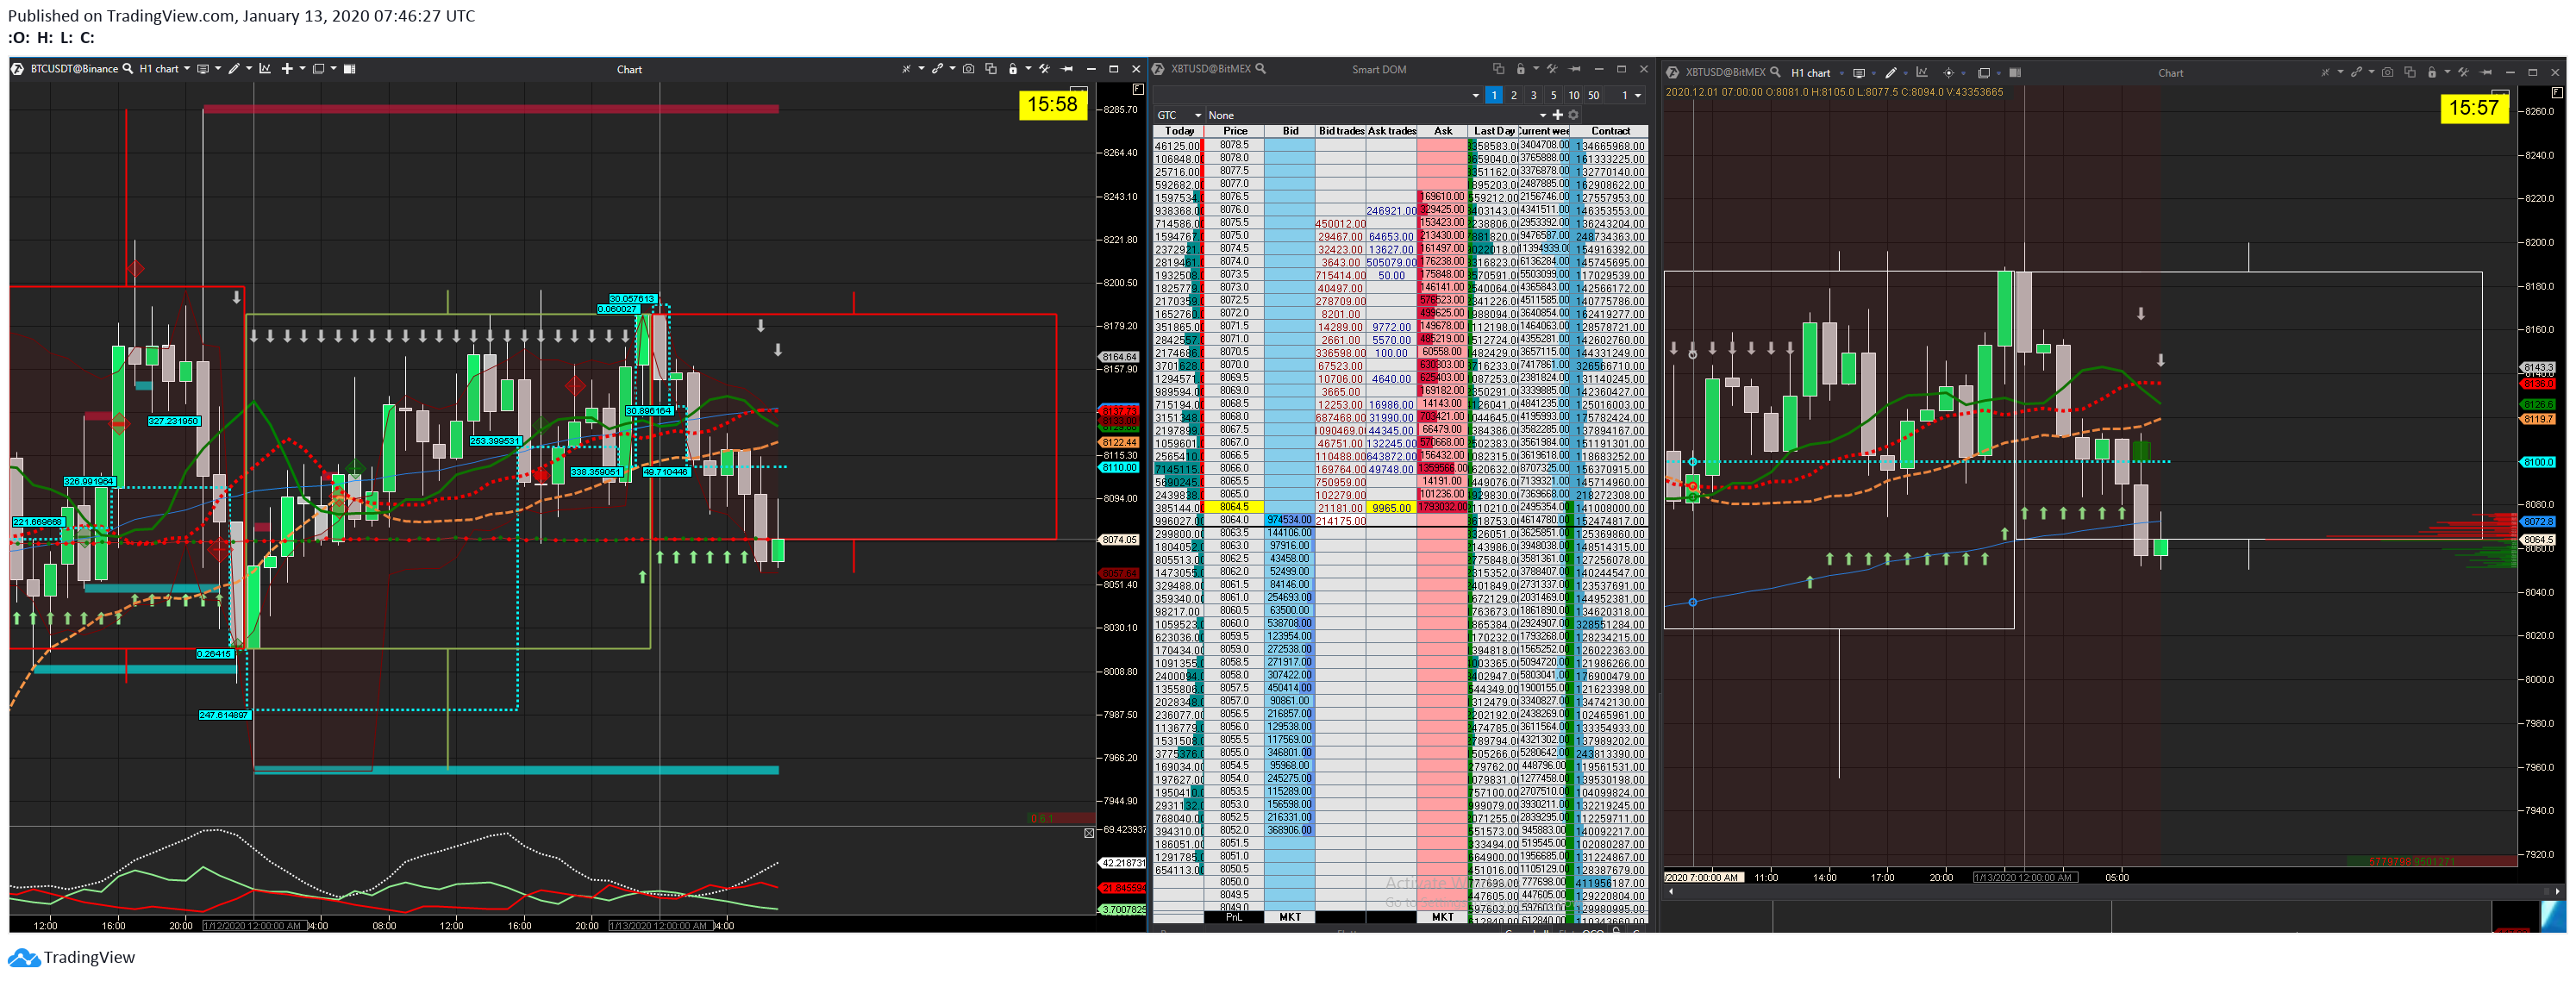This screenshot has width=2576, height=981.
Task: Toggle the lock icon in XBTUSD chart
Action: tap(2432, 72)
